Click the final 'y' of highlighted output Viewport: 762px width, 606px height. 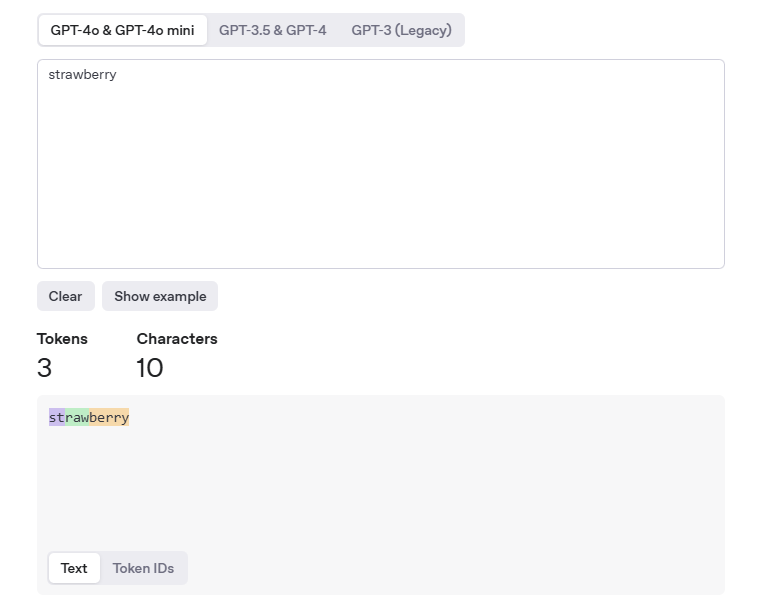(x=125, y=417)
